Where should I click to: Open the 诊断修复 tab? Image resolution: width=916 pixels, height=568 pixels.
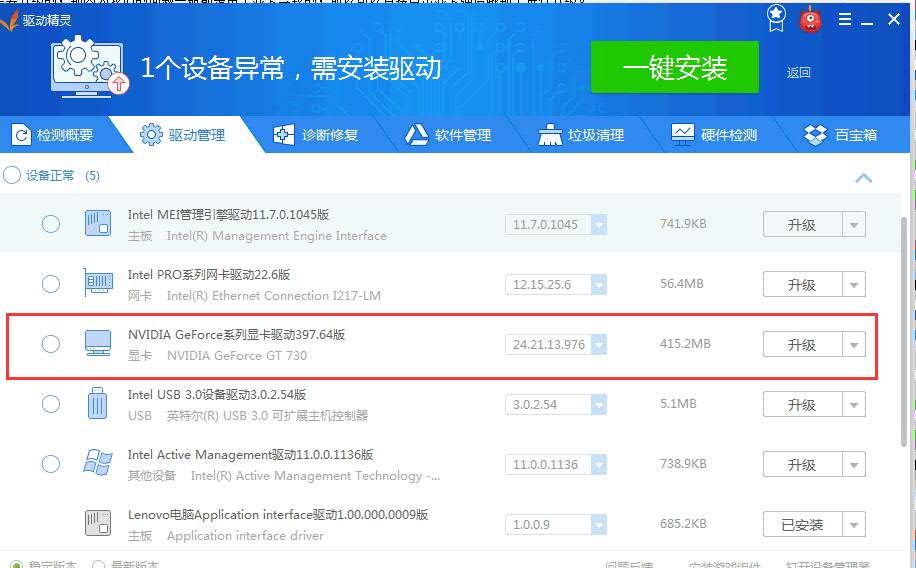[316, 135]
